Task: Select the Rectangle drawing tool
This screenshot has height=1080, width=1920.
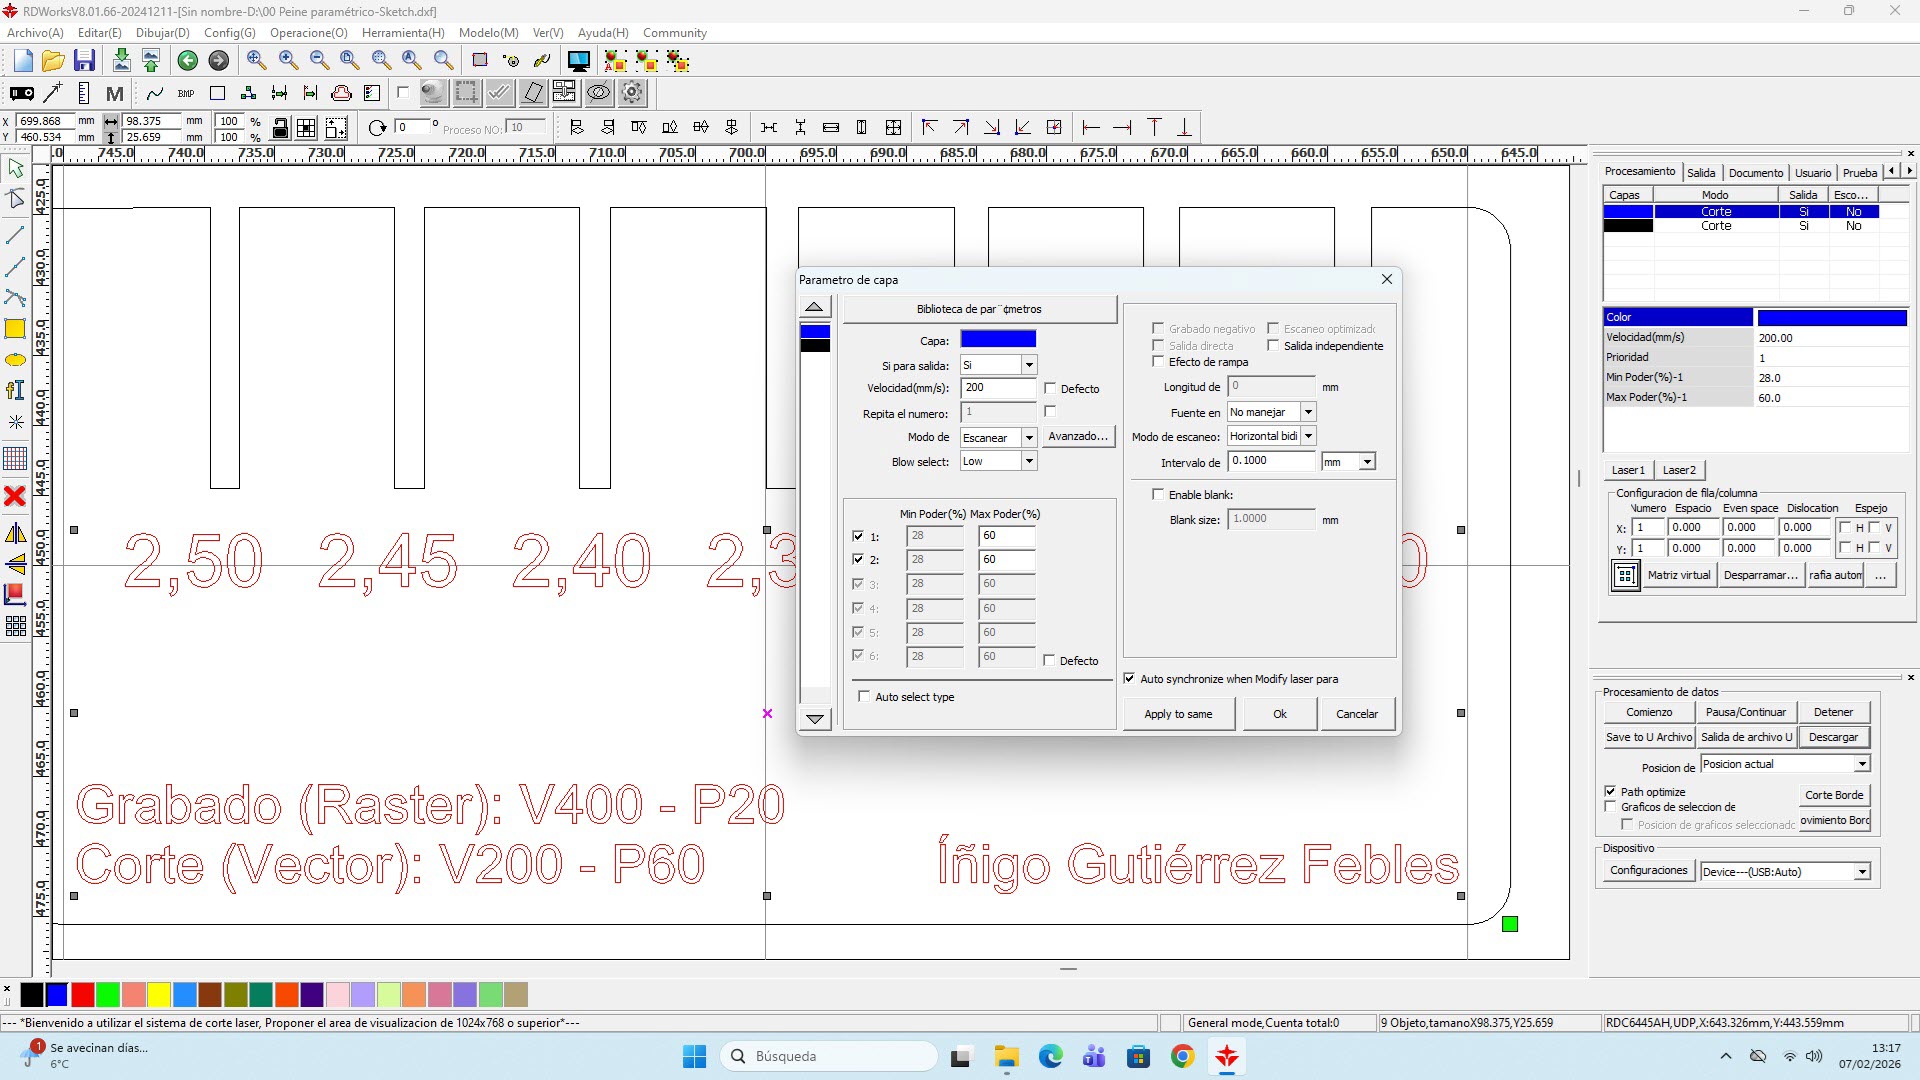Action: click(16, 328)
